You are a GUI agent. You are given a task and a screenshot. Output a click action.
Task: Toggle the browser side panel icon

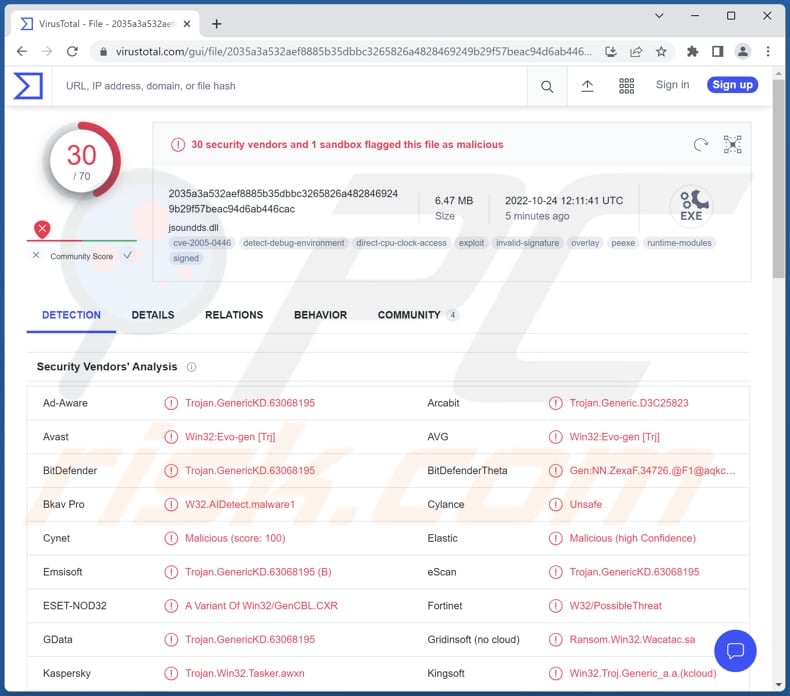[717, 51]
